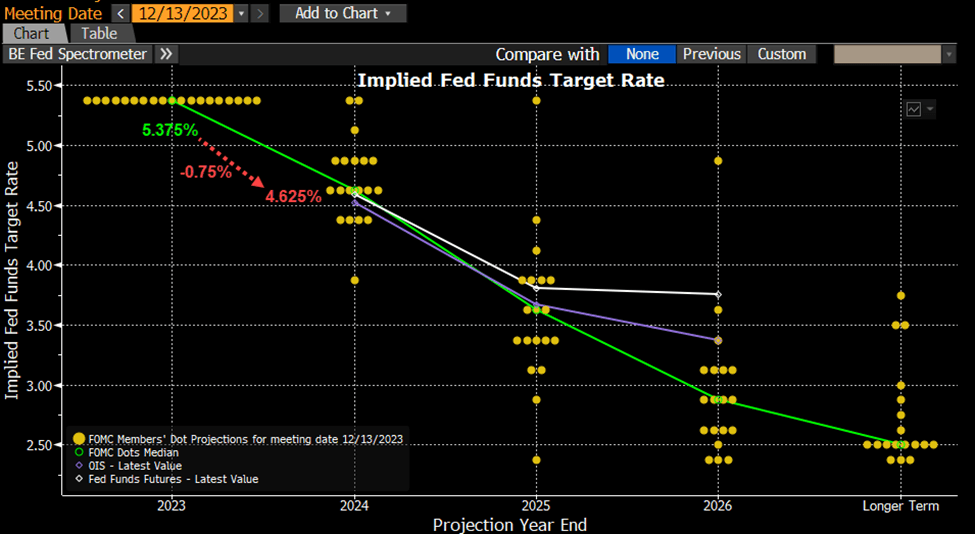Click the yellow FOMC Members' Dot legend marker
The width and height of the screenshot is (975, 534).
point(79,440)
